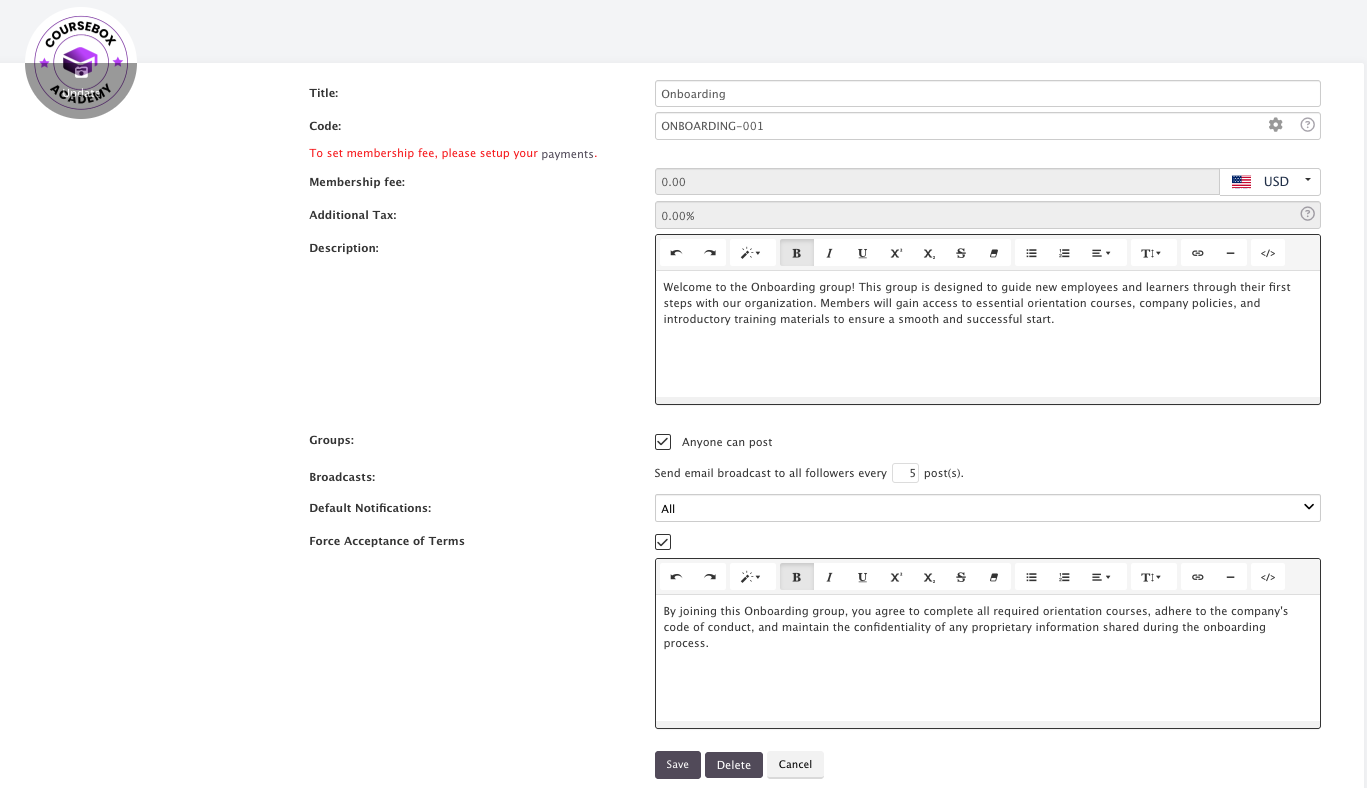Toggle bold in the Description editor

pos(796,253)
